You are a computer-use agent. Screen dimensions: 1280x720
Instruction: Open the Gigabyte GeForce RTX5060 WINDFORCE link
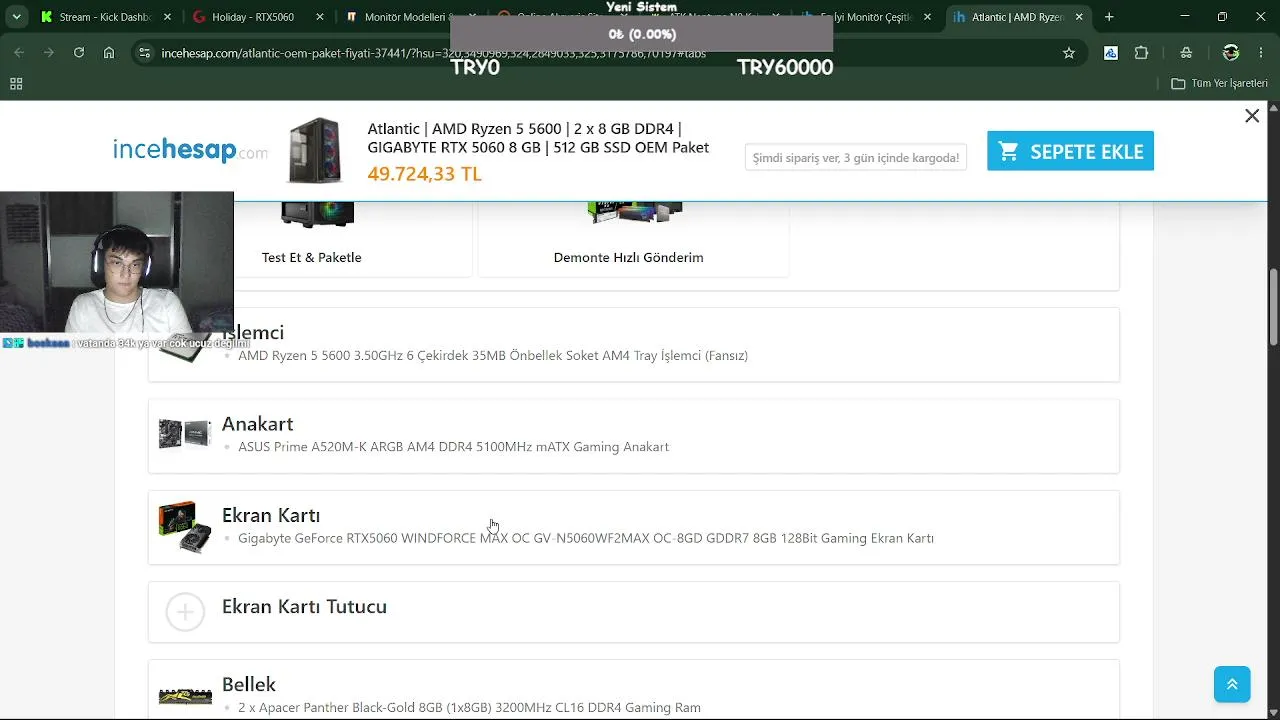pyautogui.click(x=586, y=538)
